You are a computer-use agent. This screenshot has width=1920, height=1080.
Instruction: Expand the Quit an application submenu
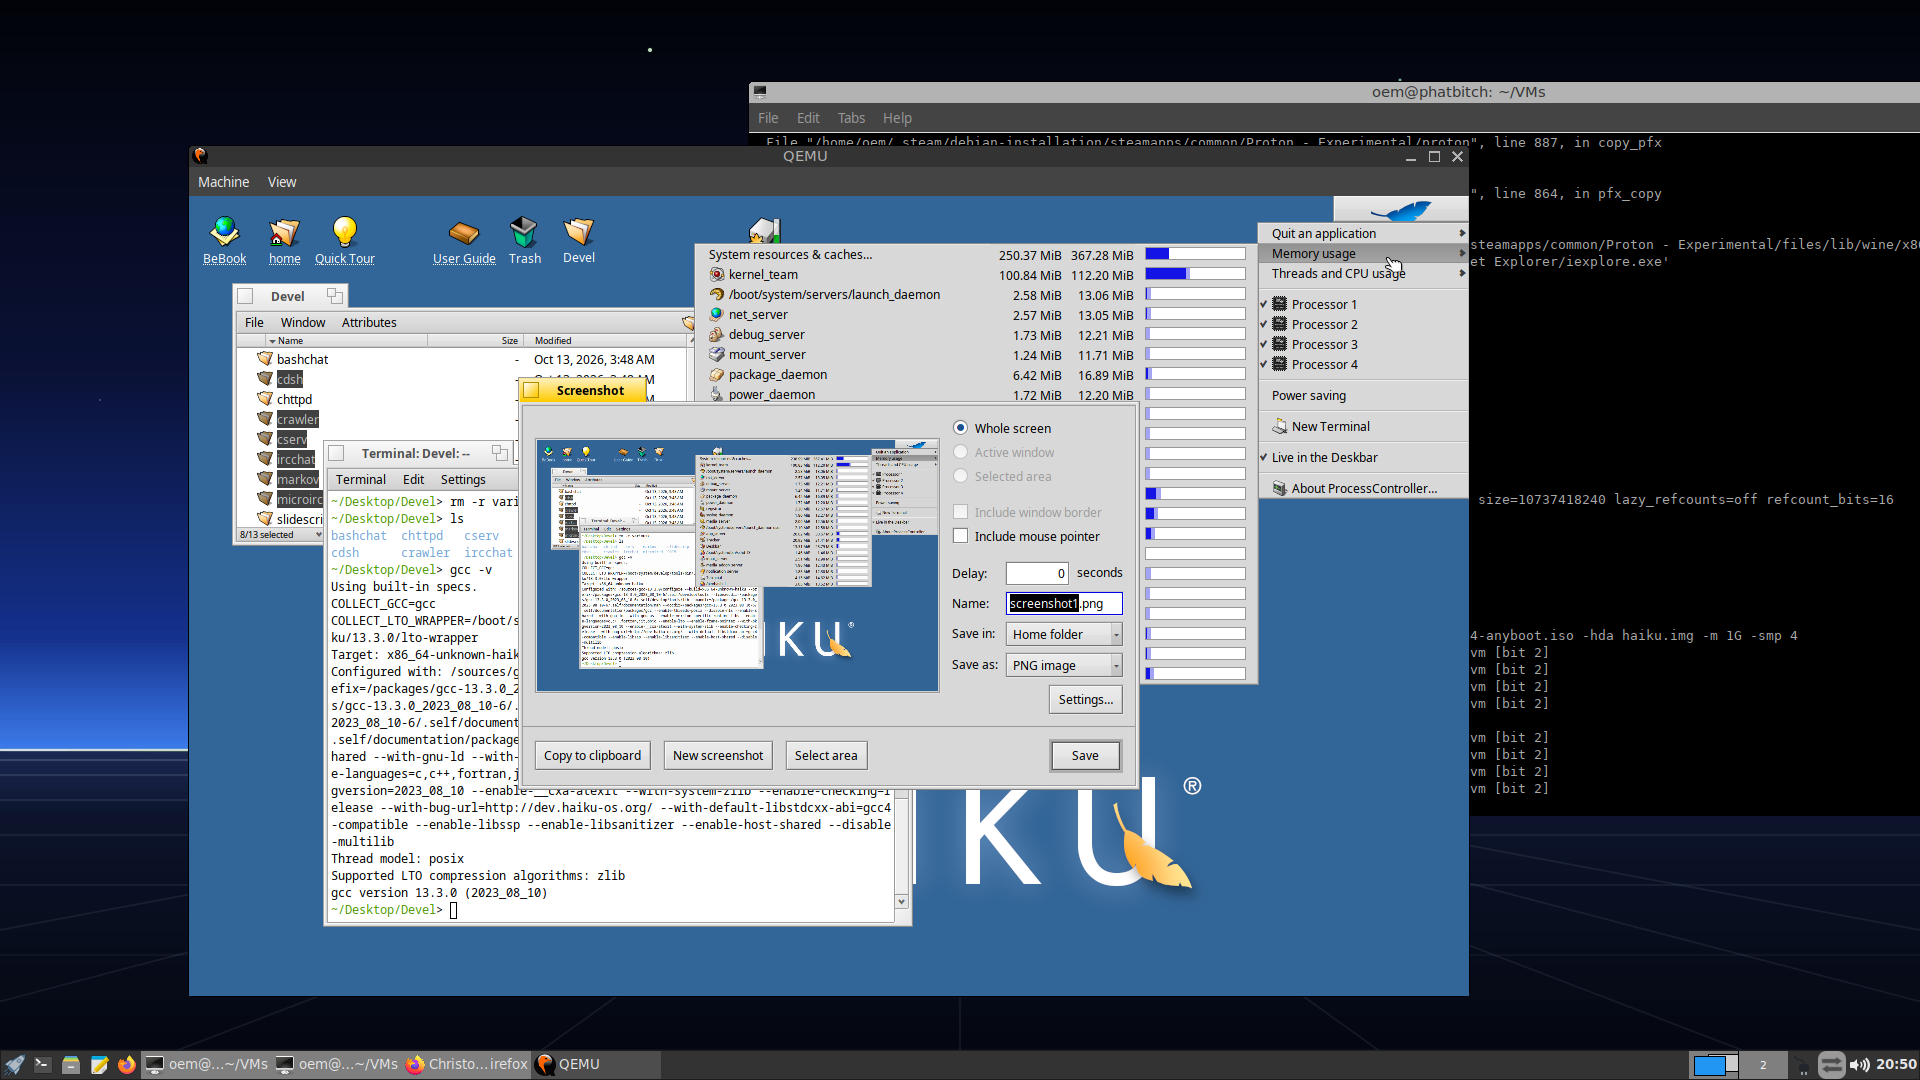(x=1364, y=233)
